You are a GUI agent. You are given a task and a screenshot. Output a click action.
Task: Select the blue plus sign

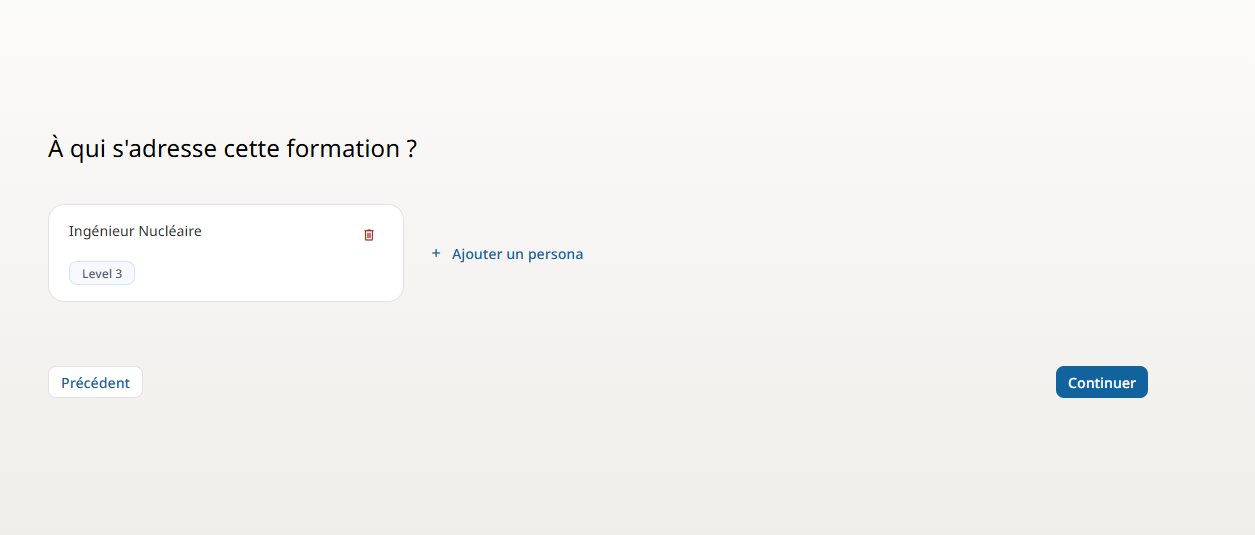pyautogui.click(x=436, y=254)
